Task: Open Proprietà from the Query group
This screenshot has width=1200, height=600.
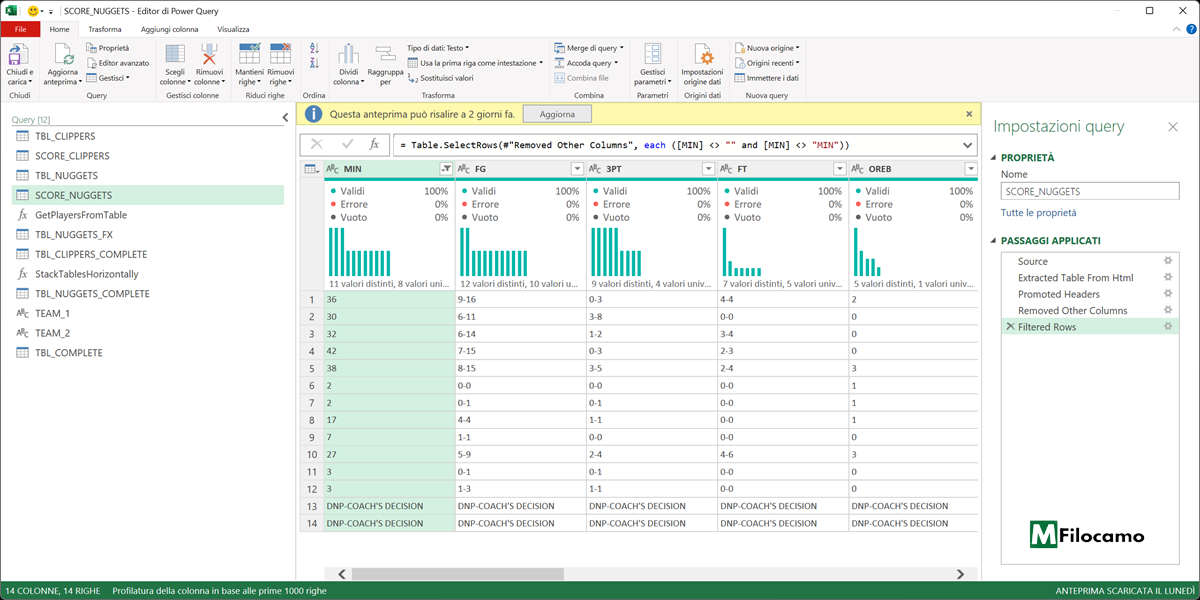Action: click(x=108, y=47)
